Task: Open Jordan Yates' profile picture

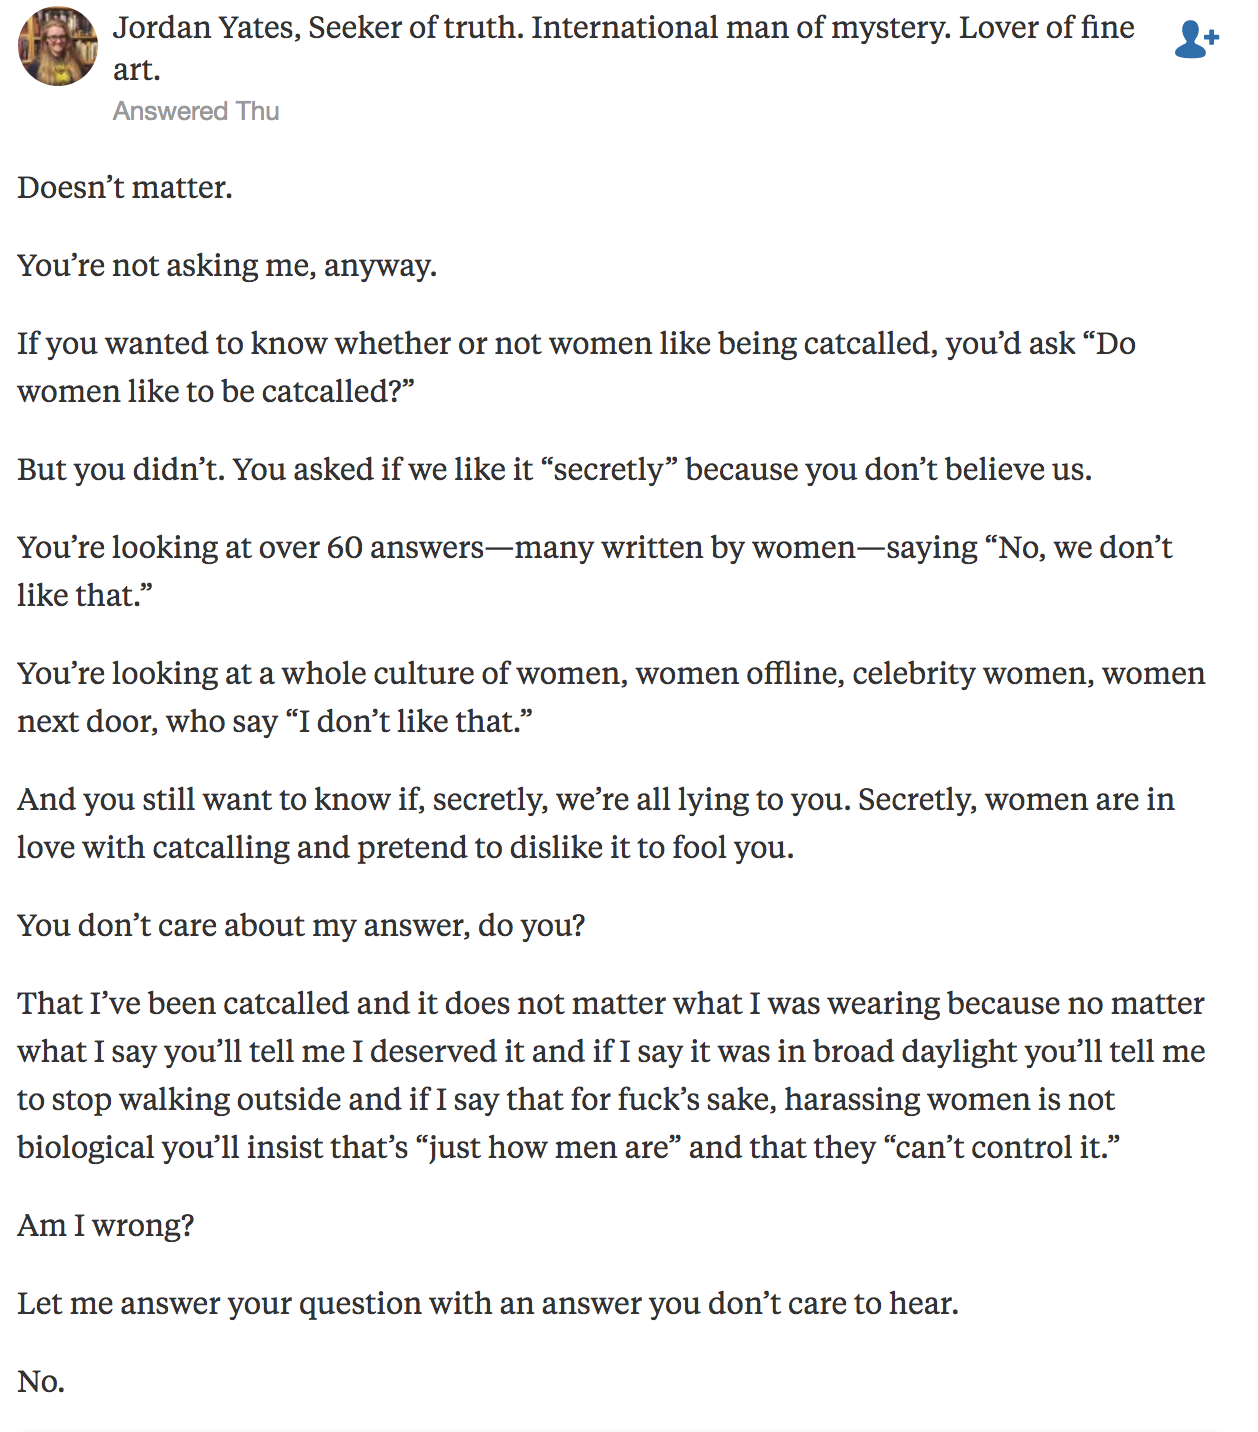Action: click(x=58, y=46)
